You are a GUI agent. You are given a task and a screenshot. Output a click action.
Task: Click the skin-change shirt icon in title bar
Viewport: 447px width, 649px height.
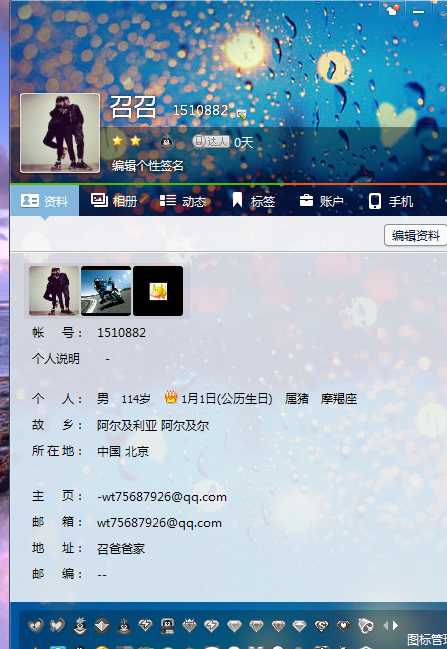393,10
